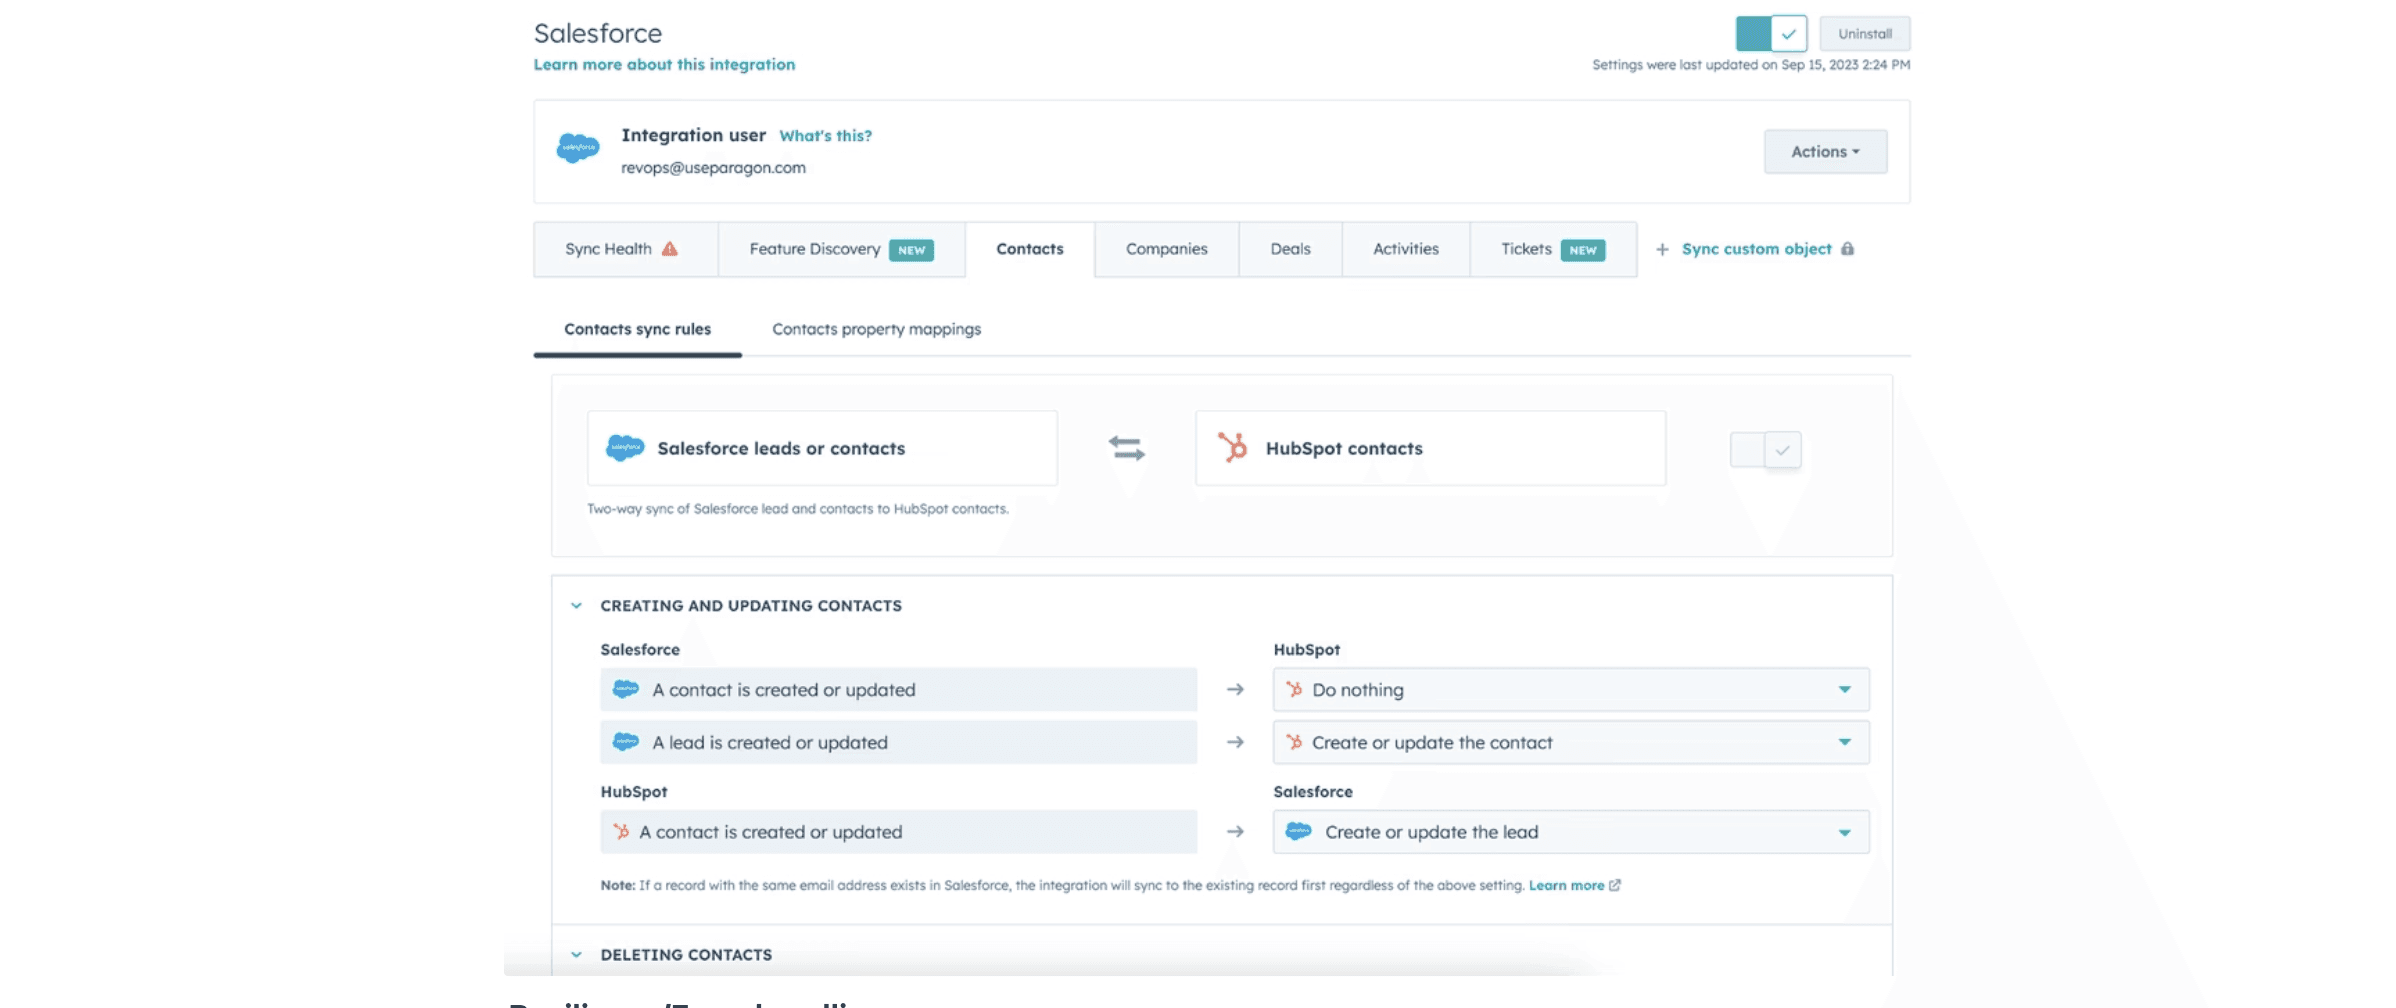Image resolution: width=2396 pixels, height=1008 pixels.
Task: Click Salesforce icon in 'A contact is created or updated' row
Action: pyautogui.click(x=626, y=689)
